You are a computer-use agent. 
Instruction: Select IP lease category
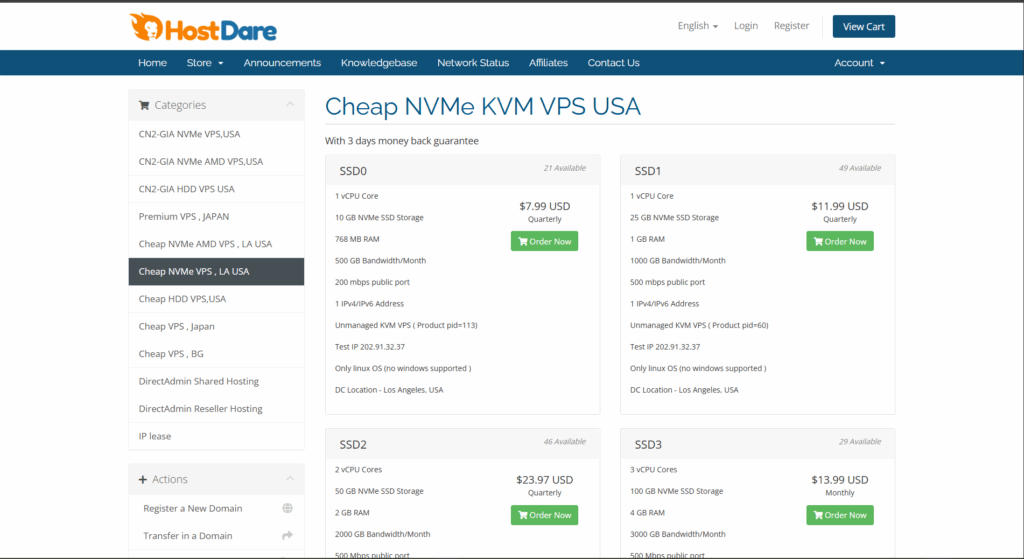click(216, 436)
